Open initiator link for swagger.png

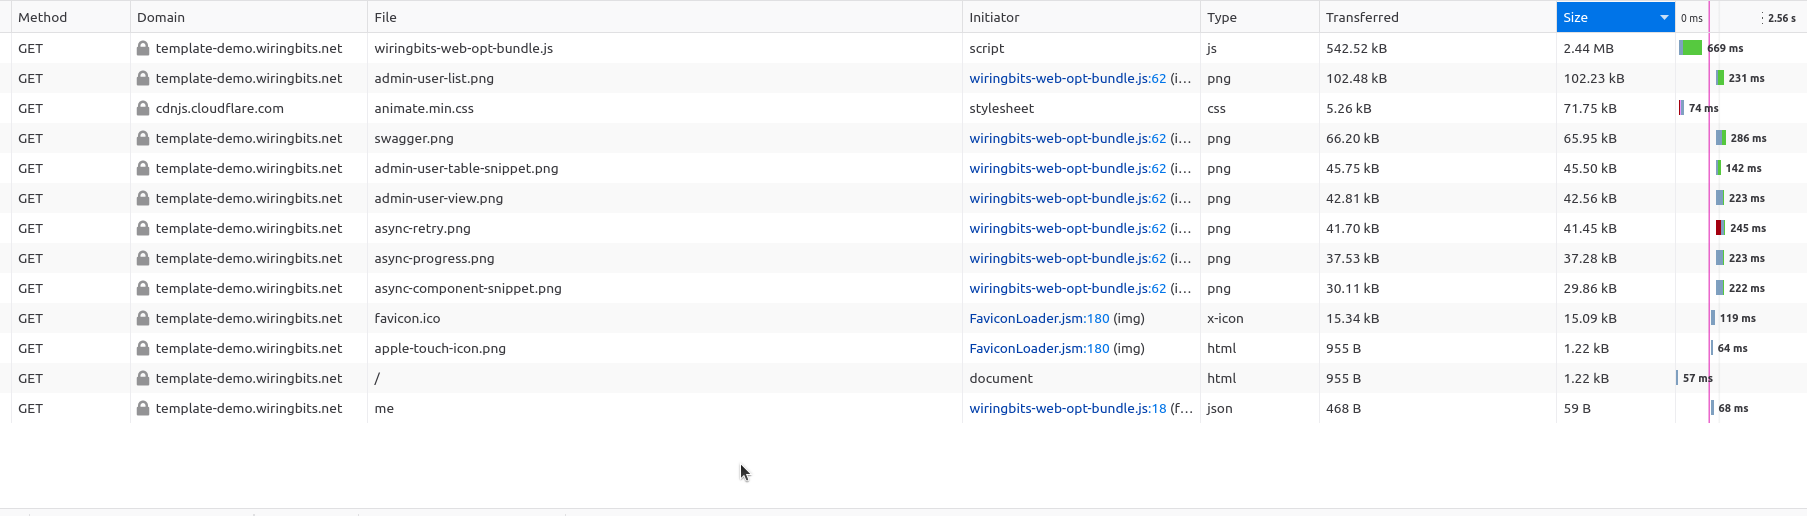pyautogui.click(x=1067, y=138)
